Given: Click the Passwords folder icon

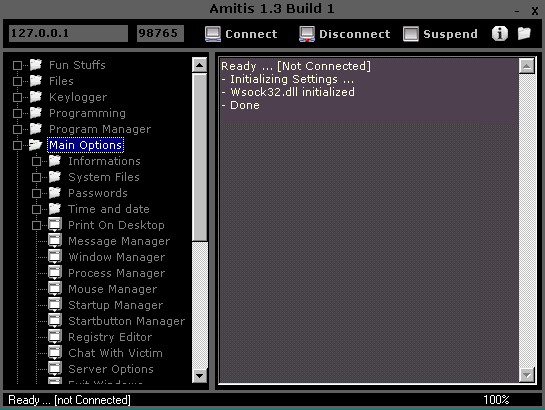Looking at the screenshot, I should pyautogui.click(x=55, y=193).
